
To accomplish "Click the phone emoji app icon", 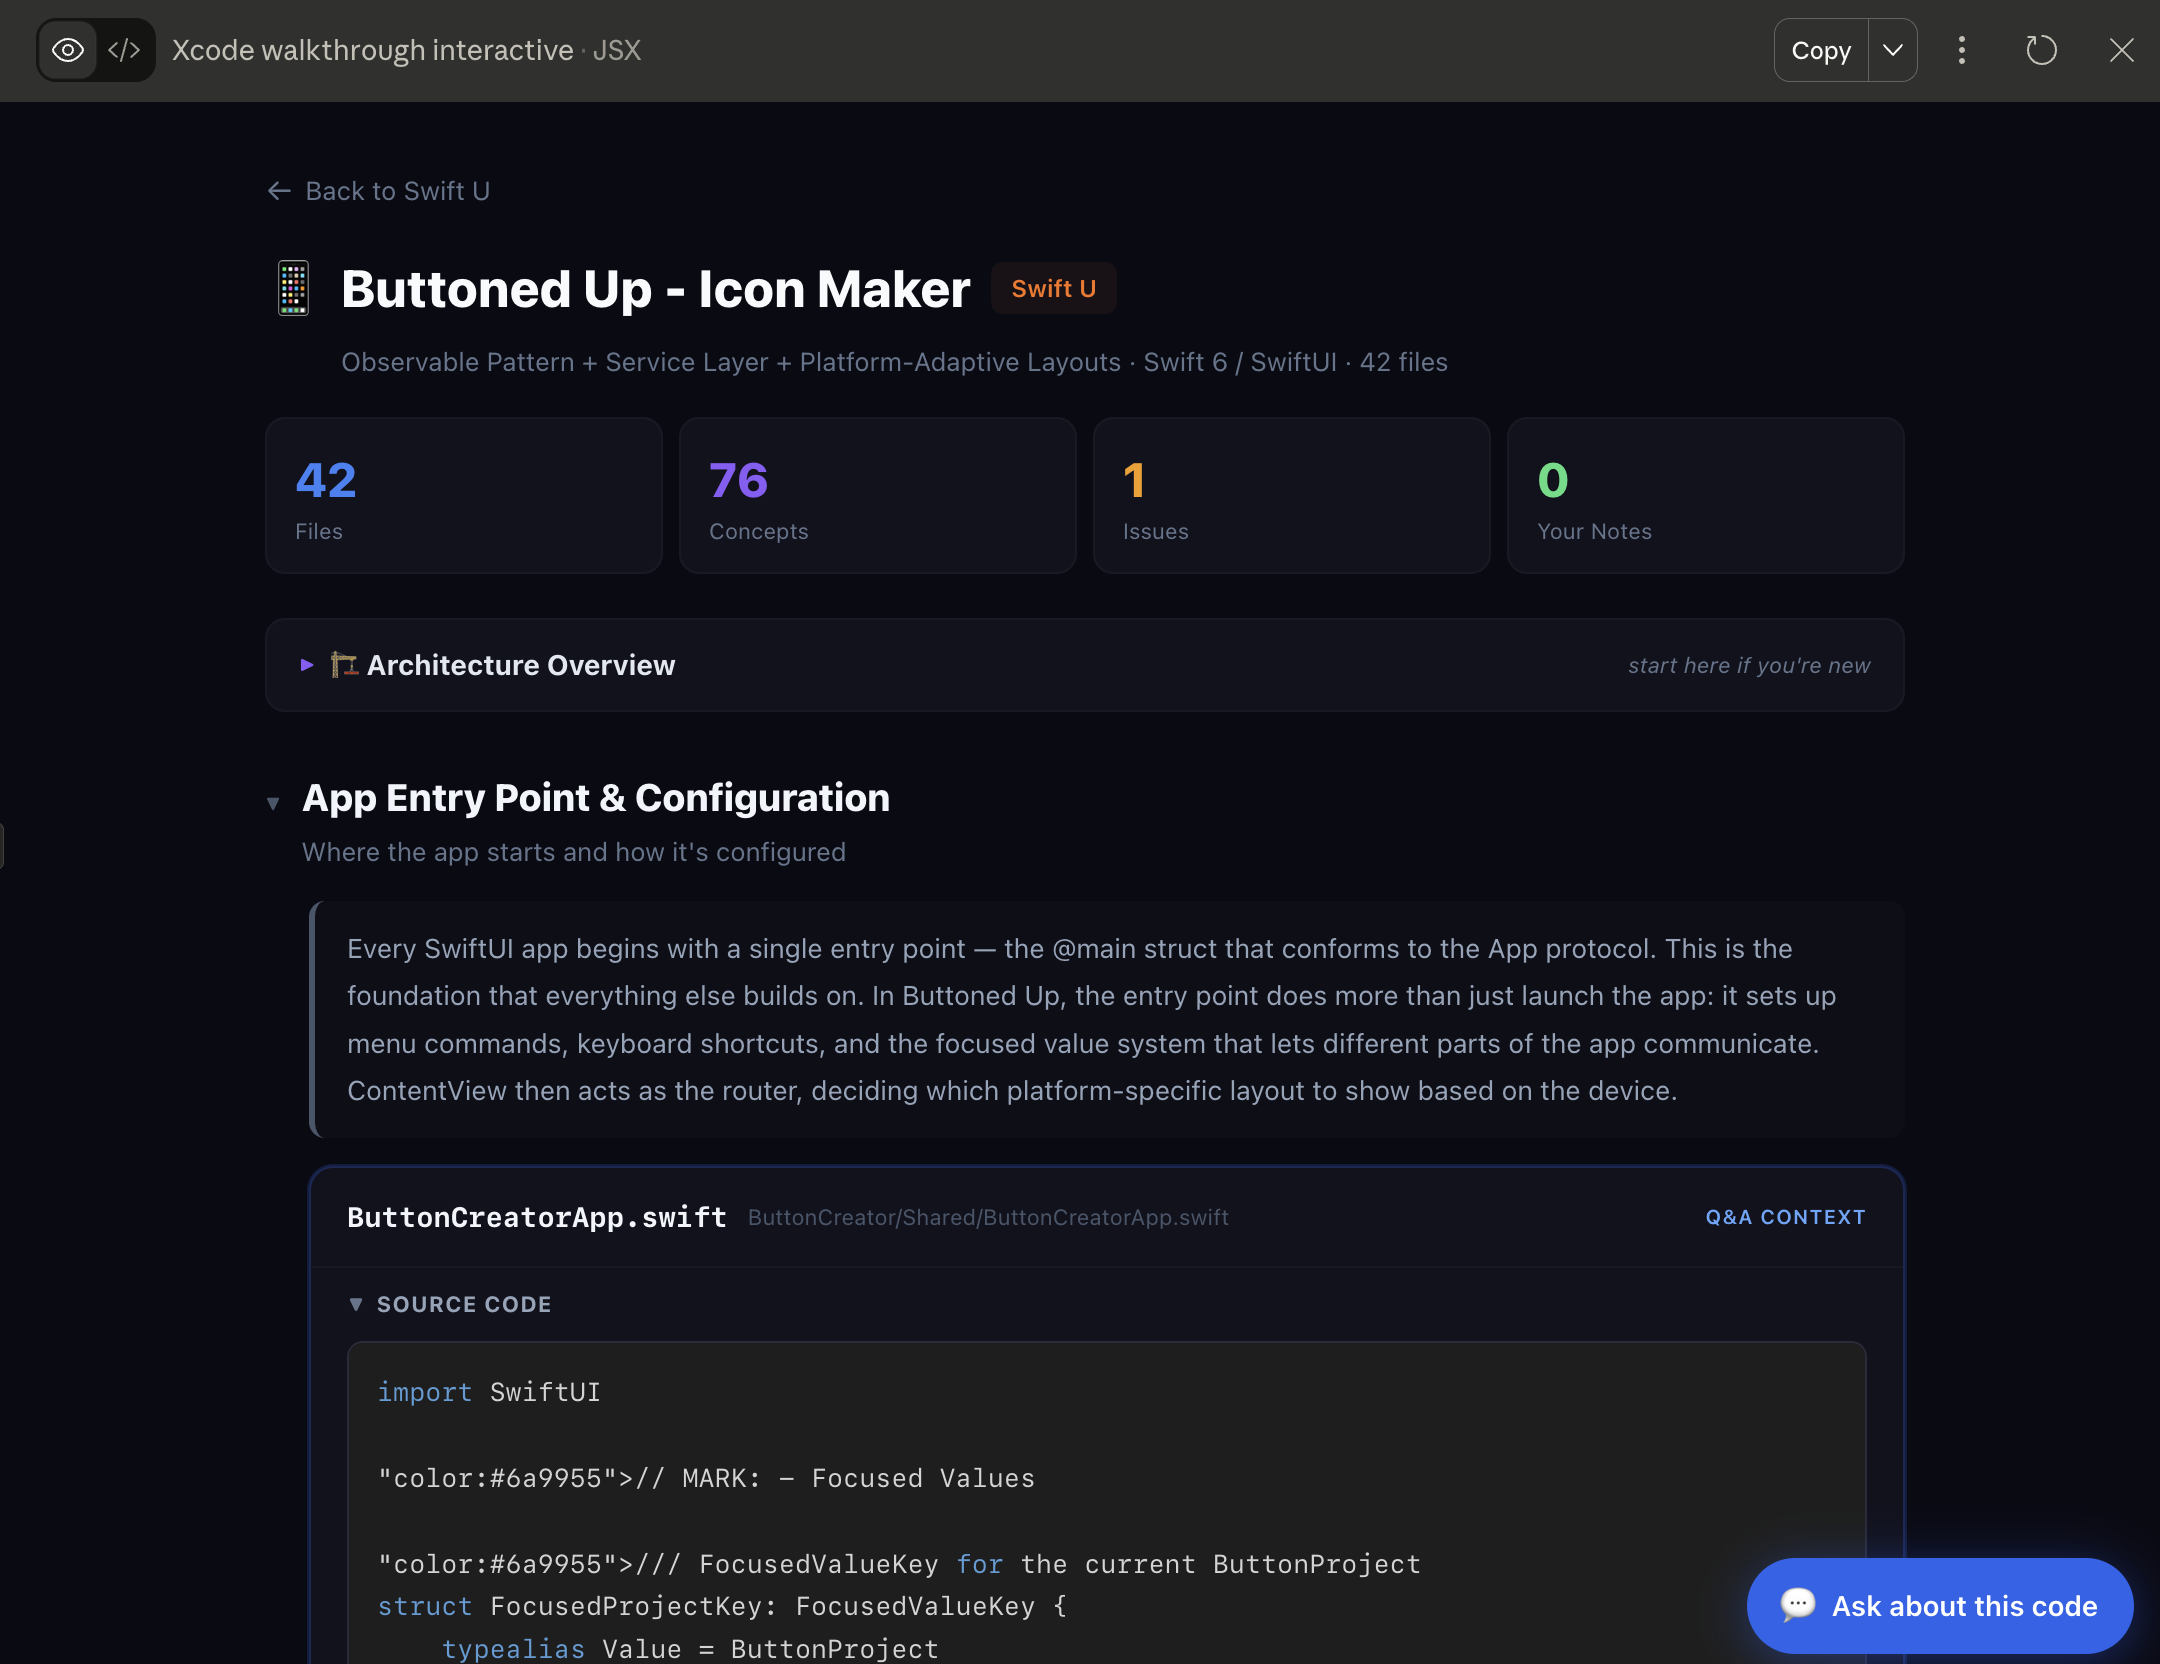I will pos(293,289).
